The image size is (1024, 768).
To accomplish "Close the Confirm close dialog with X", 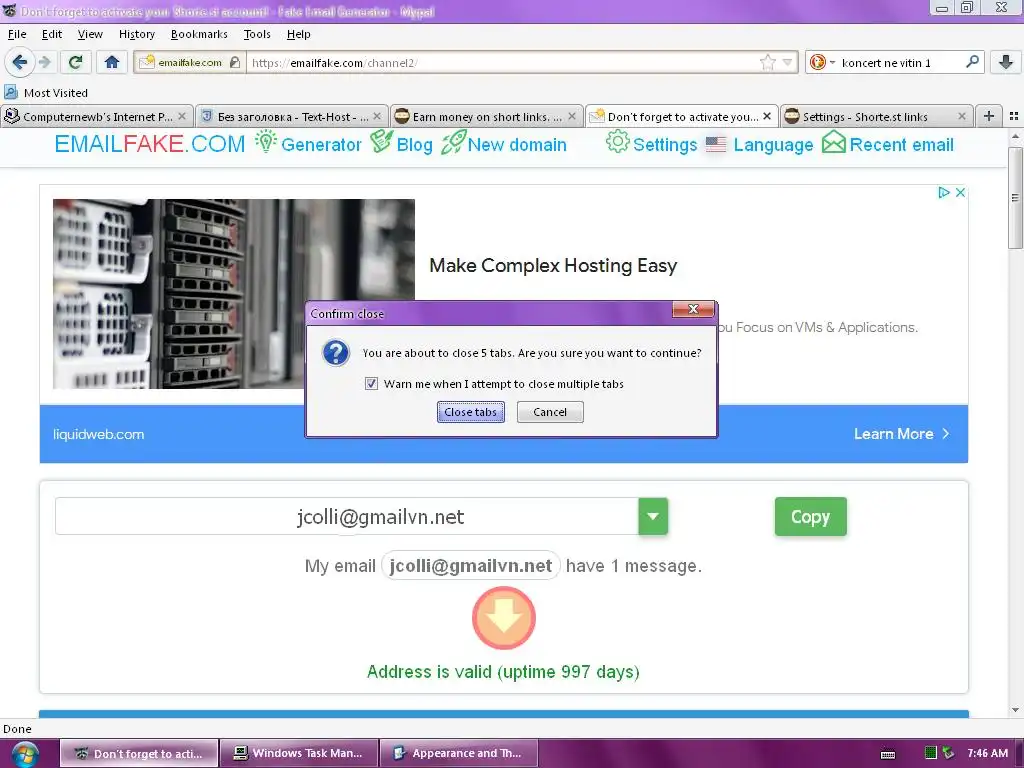I will tap(693, 309).
